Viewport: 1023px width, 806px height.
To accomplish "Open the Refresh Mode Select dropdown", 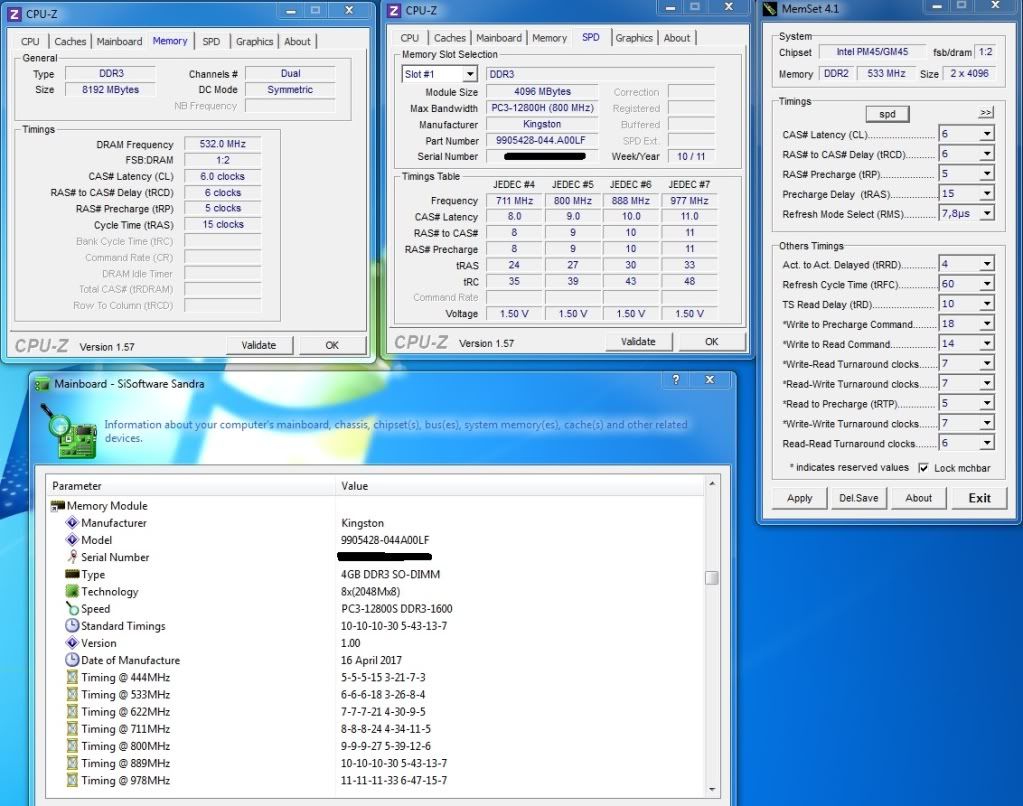I will pos(987,213).
